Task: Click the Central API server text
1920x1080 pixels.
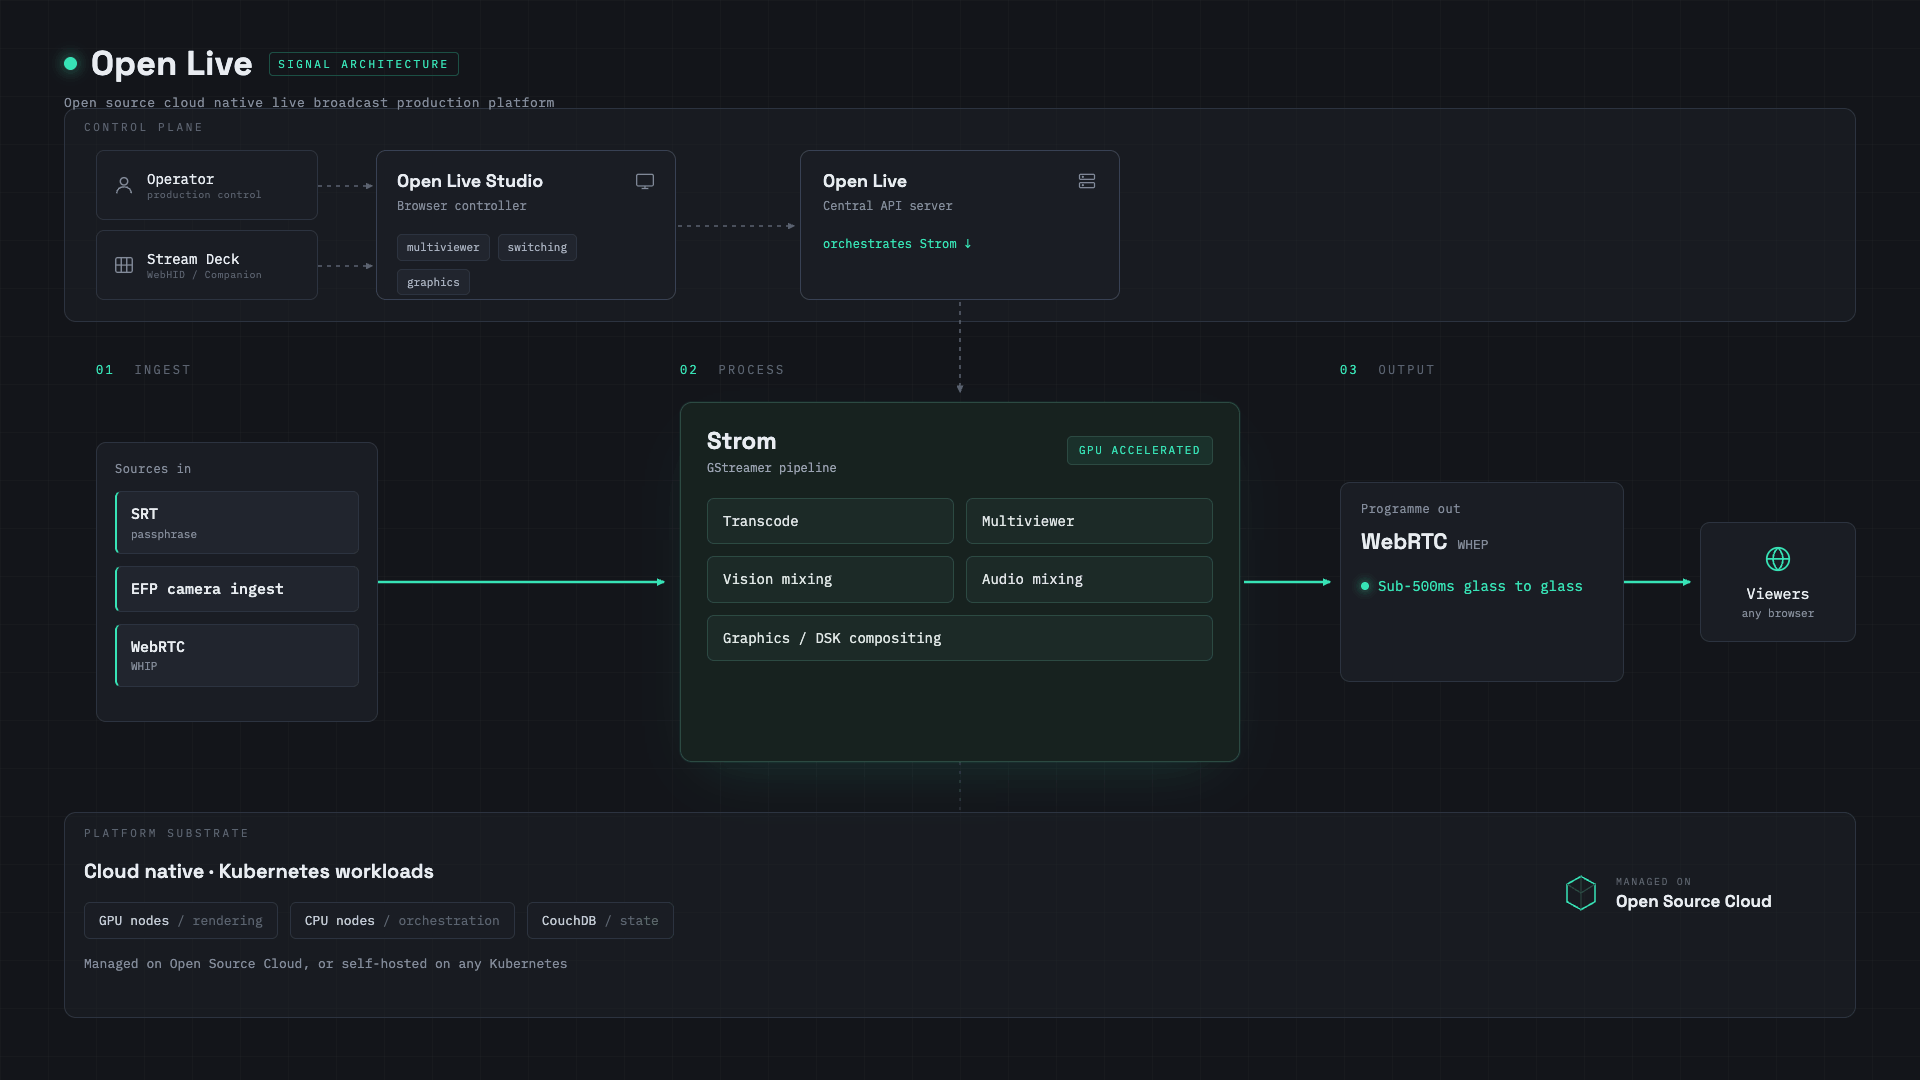Action: pos(888,206)
